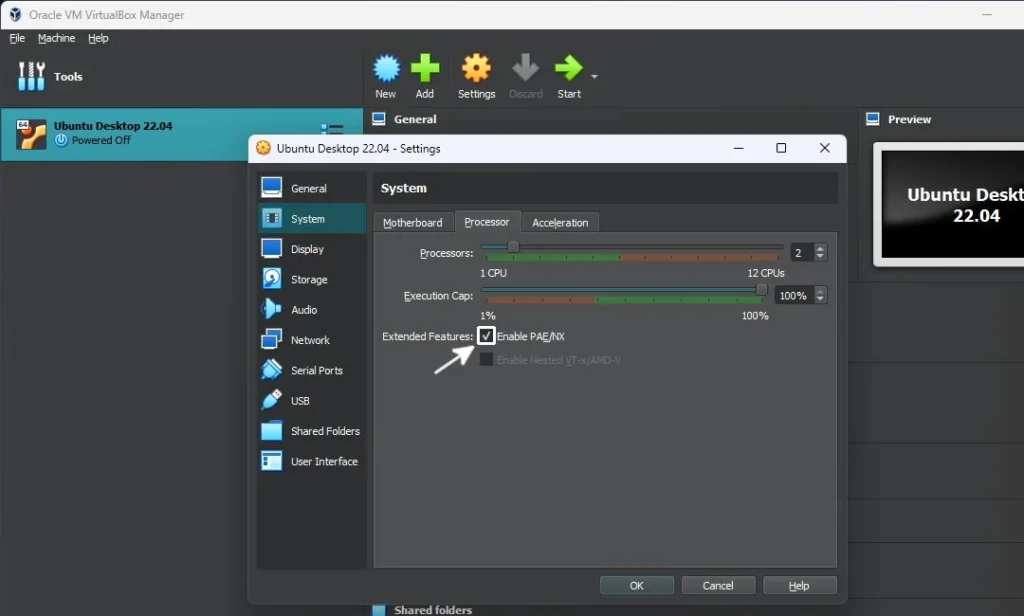The image size is (1024, 616).
Task: Select the Ubuntu Desktop 22.04 machine entry
Action: point(181,134)
